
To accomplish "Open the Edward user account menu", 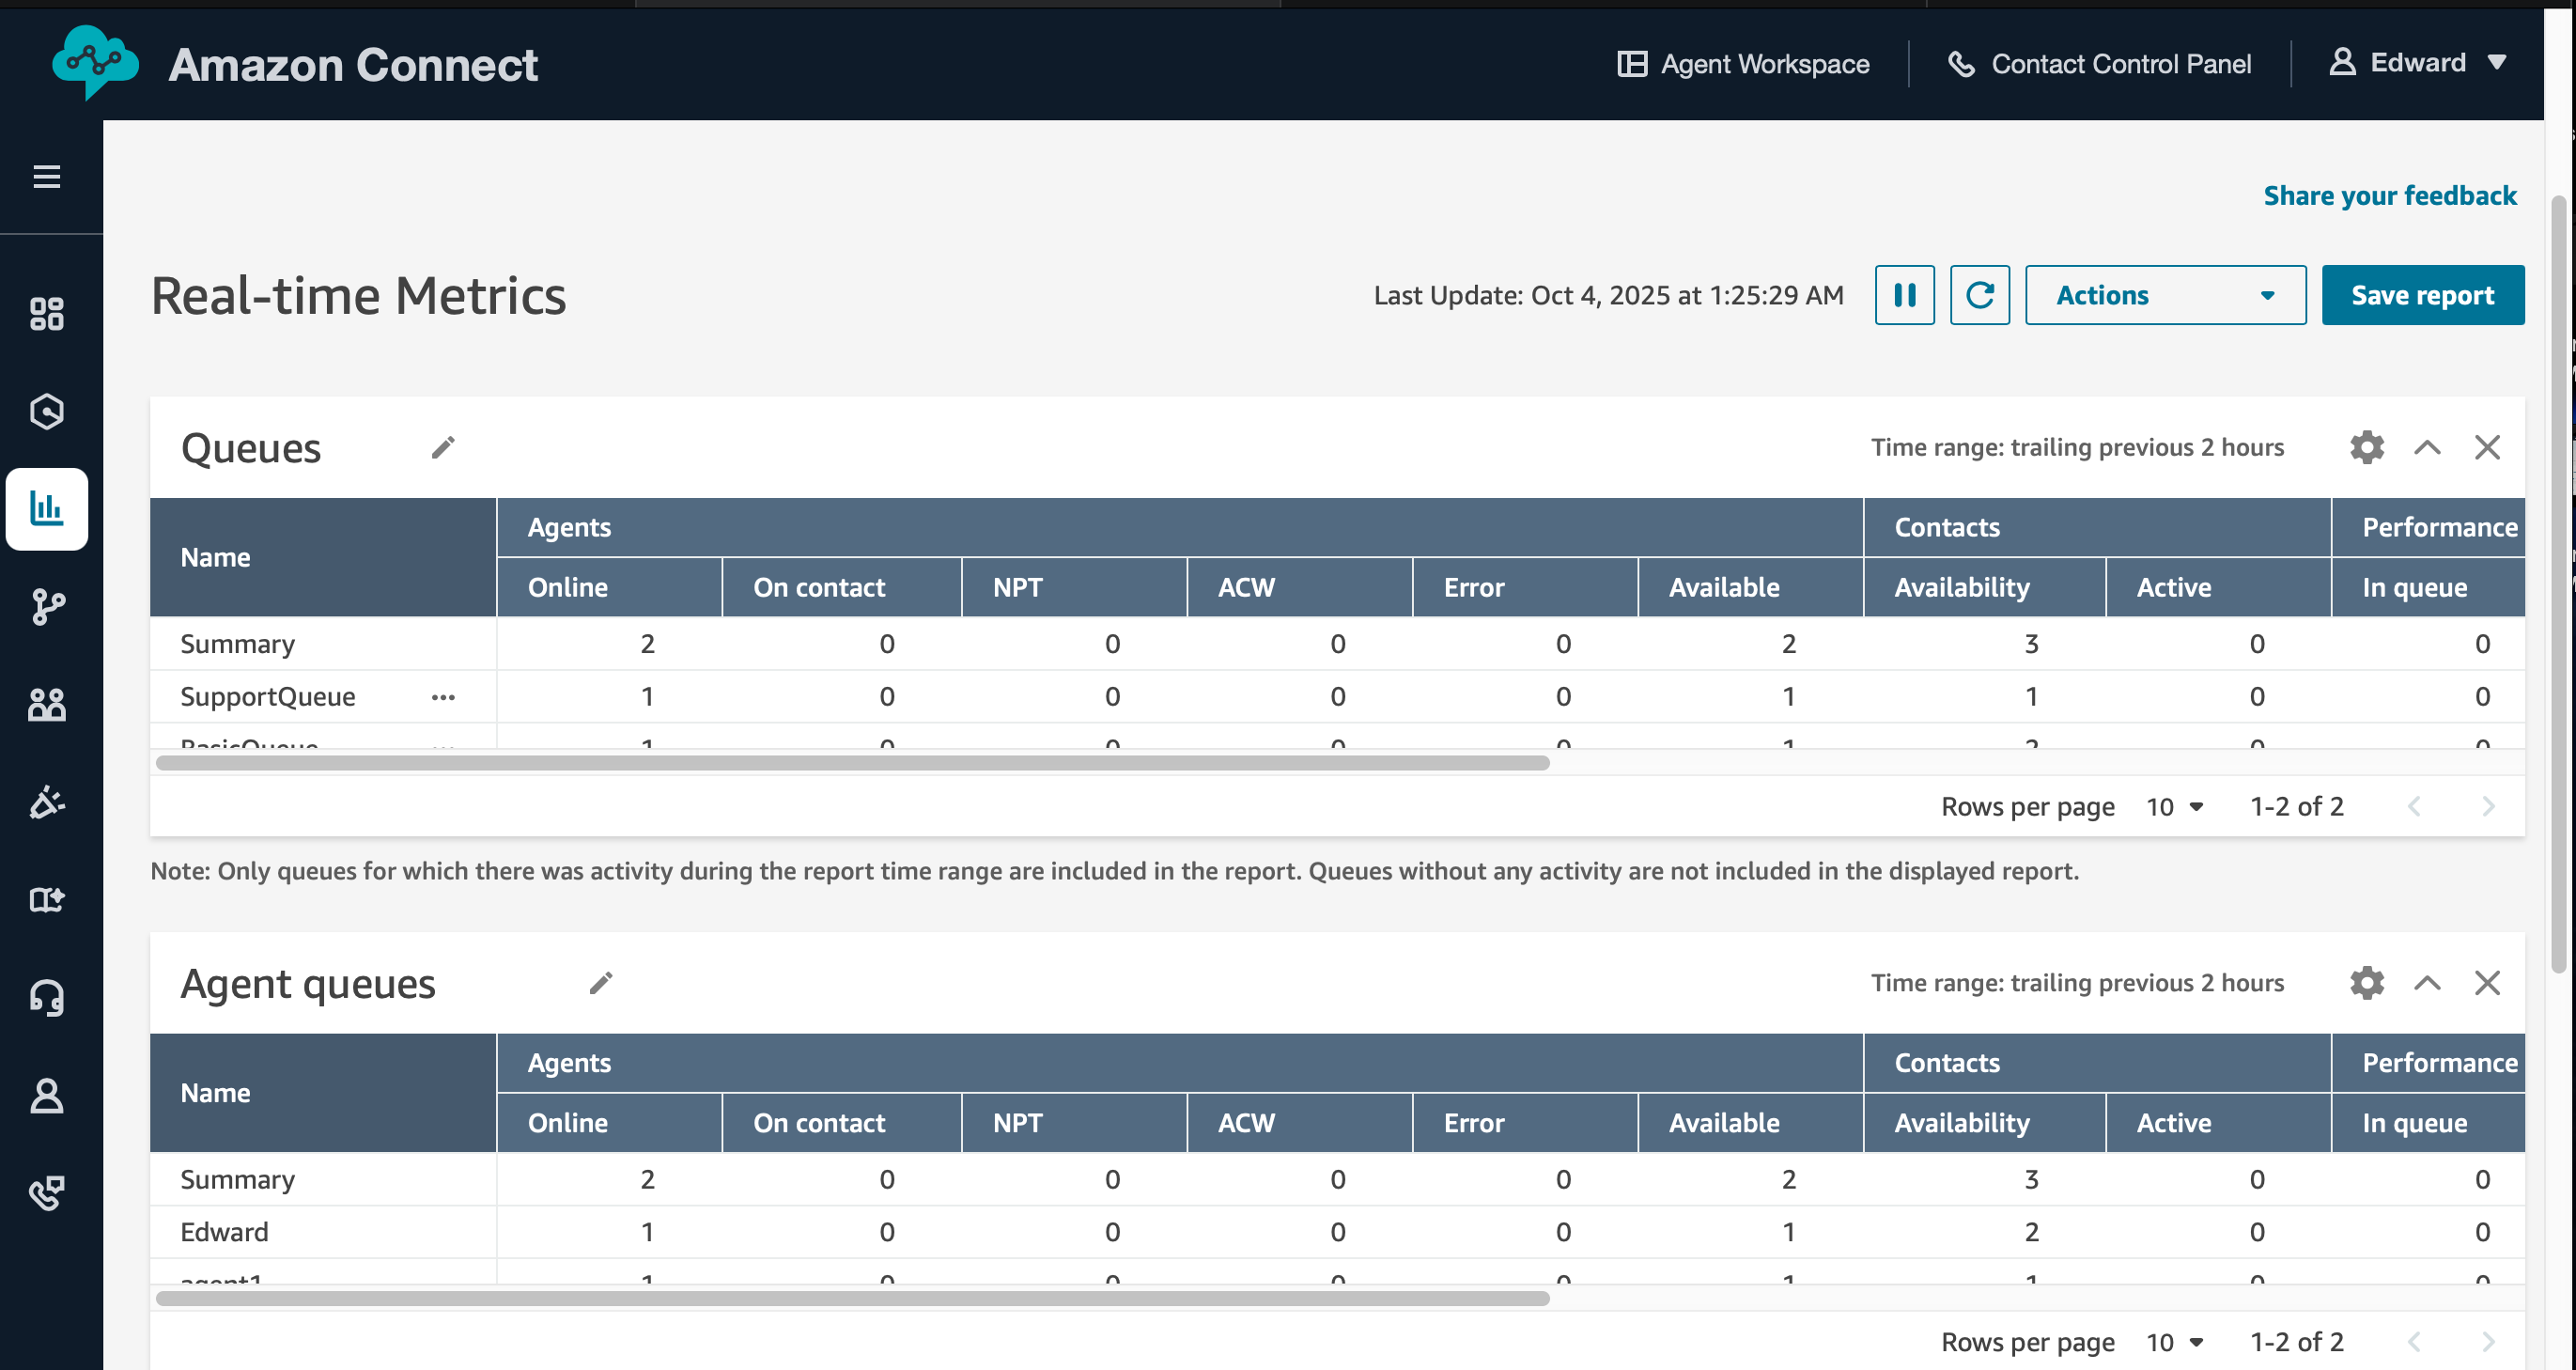I will [x=2417, y=63].
